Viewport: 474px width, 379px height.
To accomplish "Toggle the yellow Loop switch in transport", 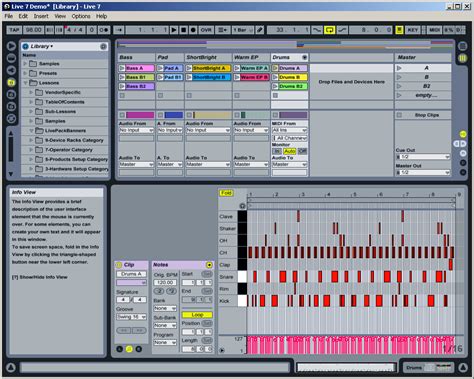I will pos(329,30).
